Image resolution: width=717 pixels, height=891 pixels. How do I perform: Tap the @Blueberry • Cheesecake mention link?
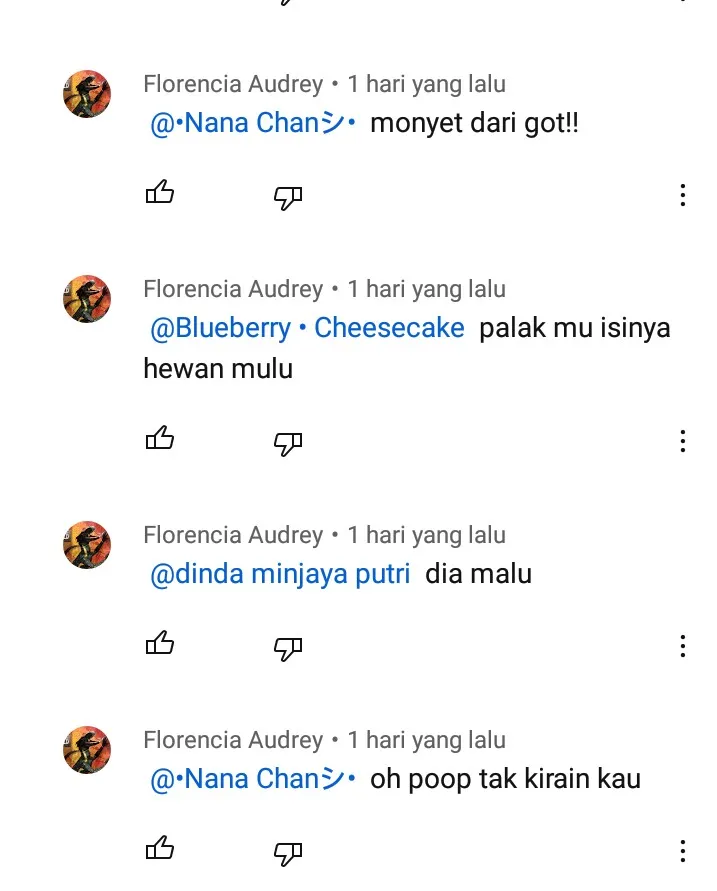[x=307, y=328]
